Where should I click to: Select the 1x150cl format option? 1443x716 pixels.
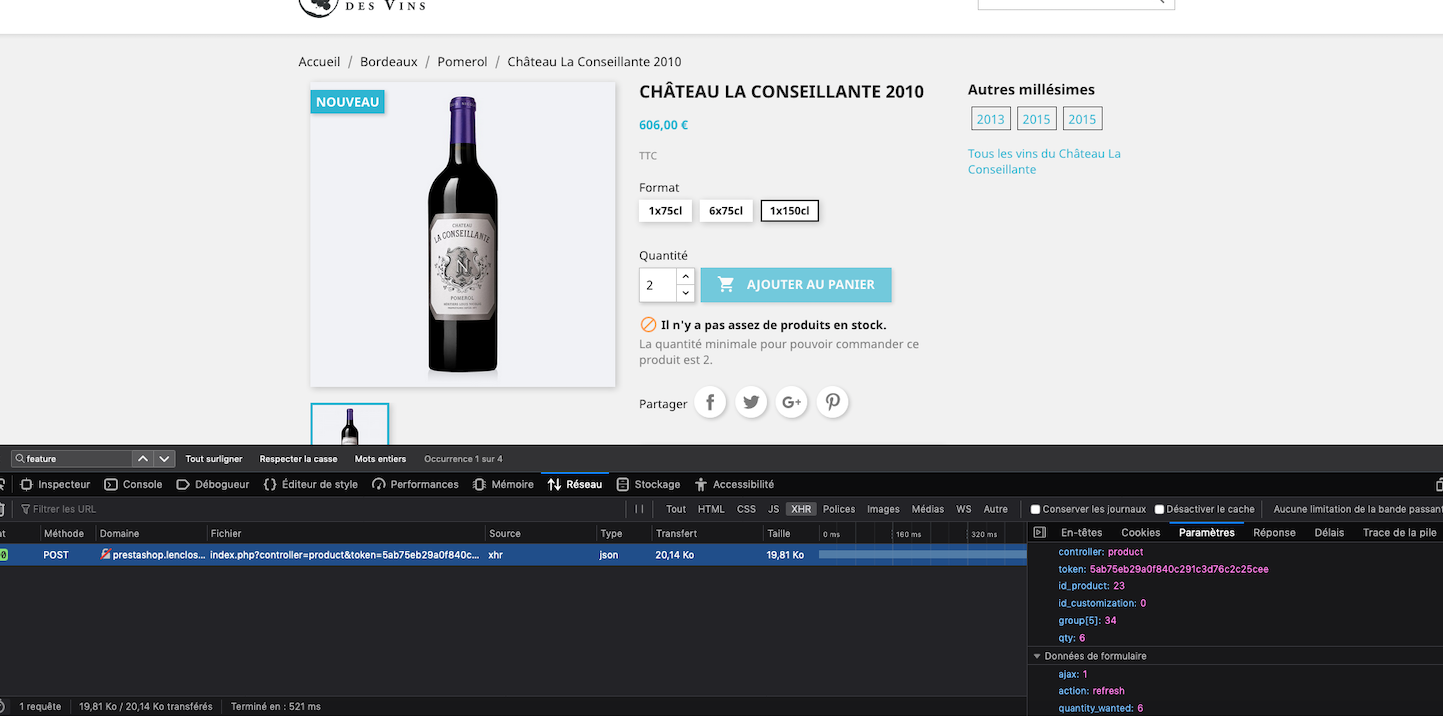[x=790, y=211]
